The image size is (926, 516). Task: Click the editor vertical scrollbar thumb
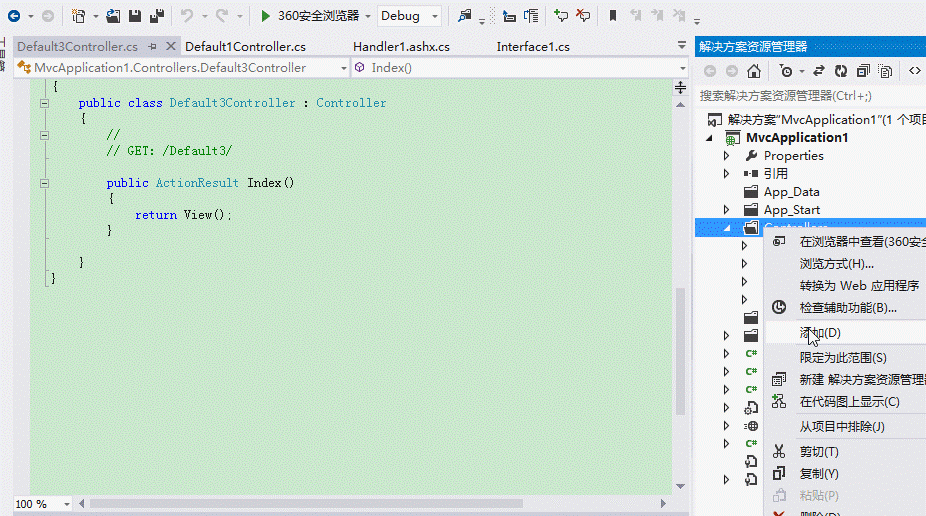[x=680, y=351]
